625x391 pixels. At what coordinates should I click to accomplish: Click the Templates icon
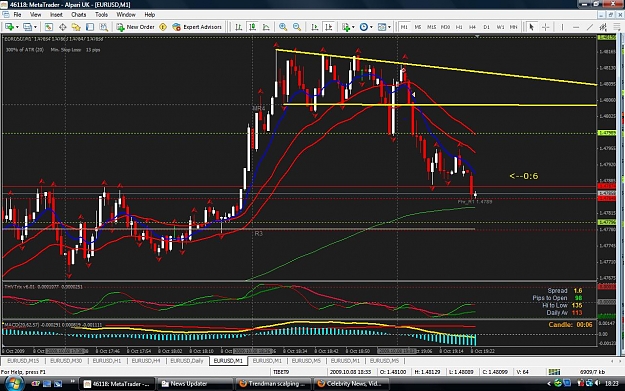[382, 27]
